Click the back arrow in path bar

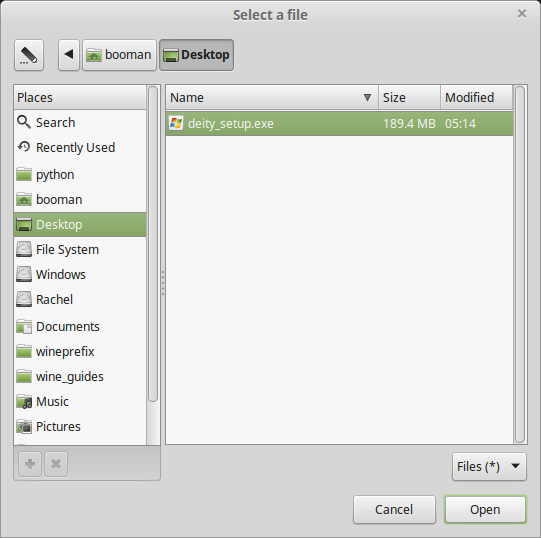[69, 55]
